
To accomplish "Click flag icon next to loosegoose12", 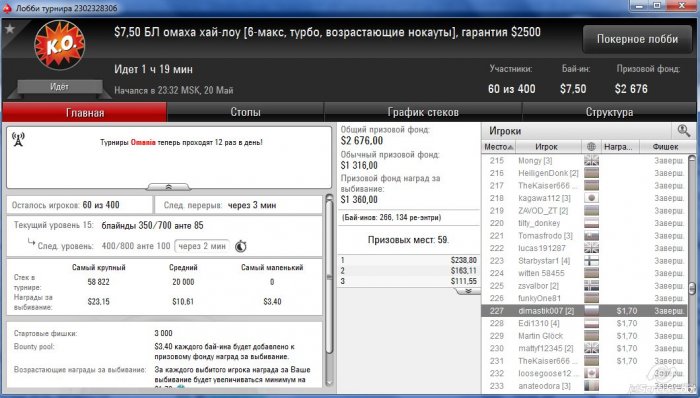I will click(x=591, y=373).
